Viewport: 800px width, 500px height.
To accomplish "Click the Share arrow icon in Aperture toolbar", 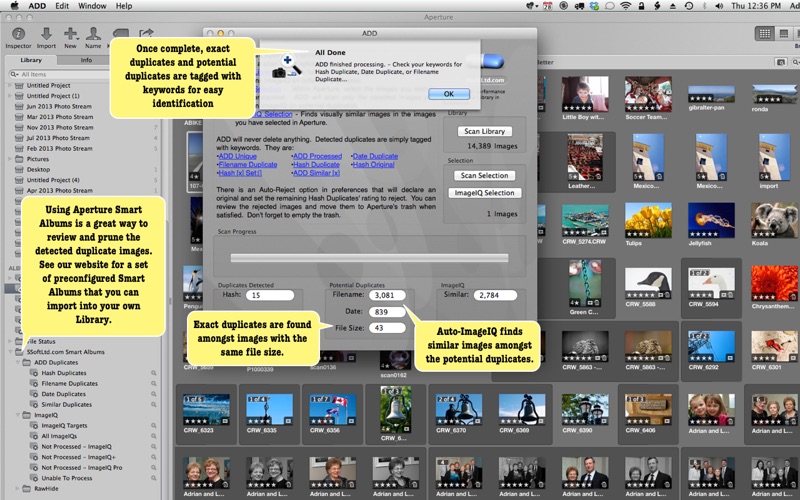I will tap(146, 33).
